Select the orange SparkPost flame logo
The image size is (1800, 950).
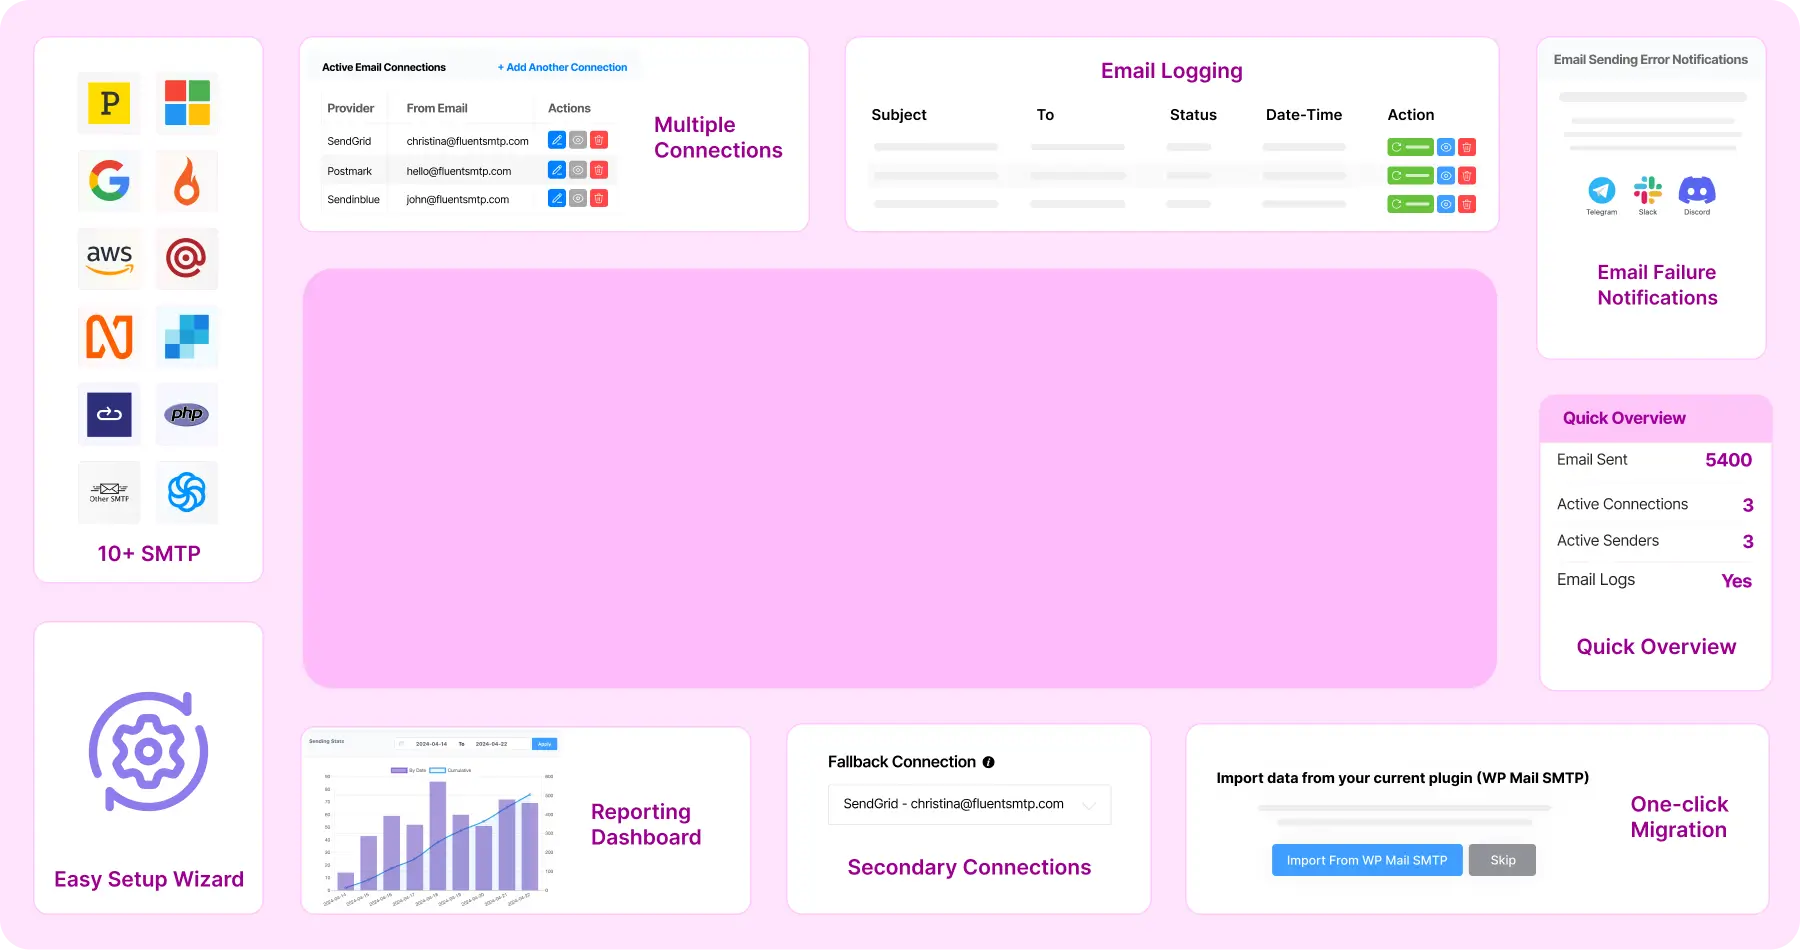click(187, 181)
